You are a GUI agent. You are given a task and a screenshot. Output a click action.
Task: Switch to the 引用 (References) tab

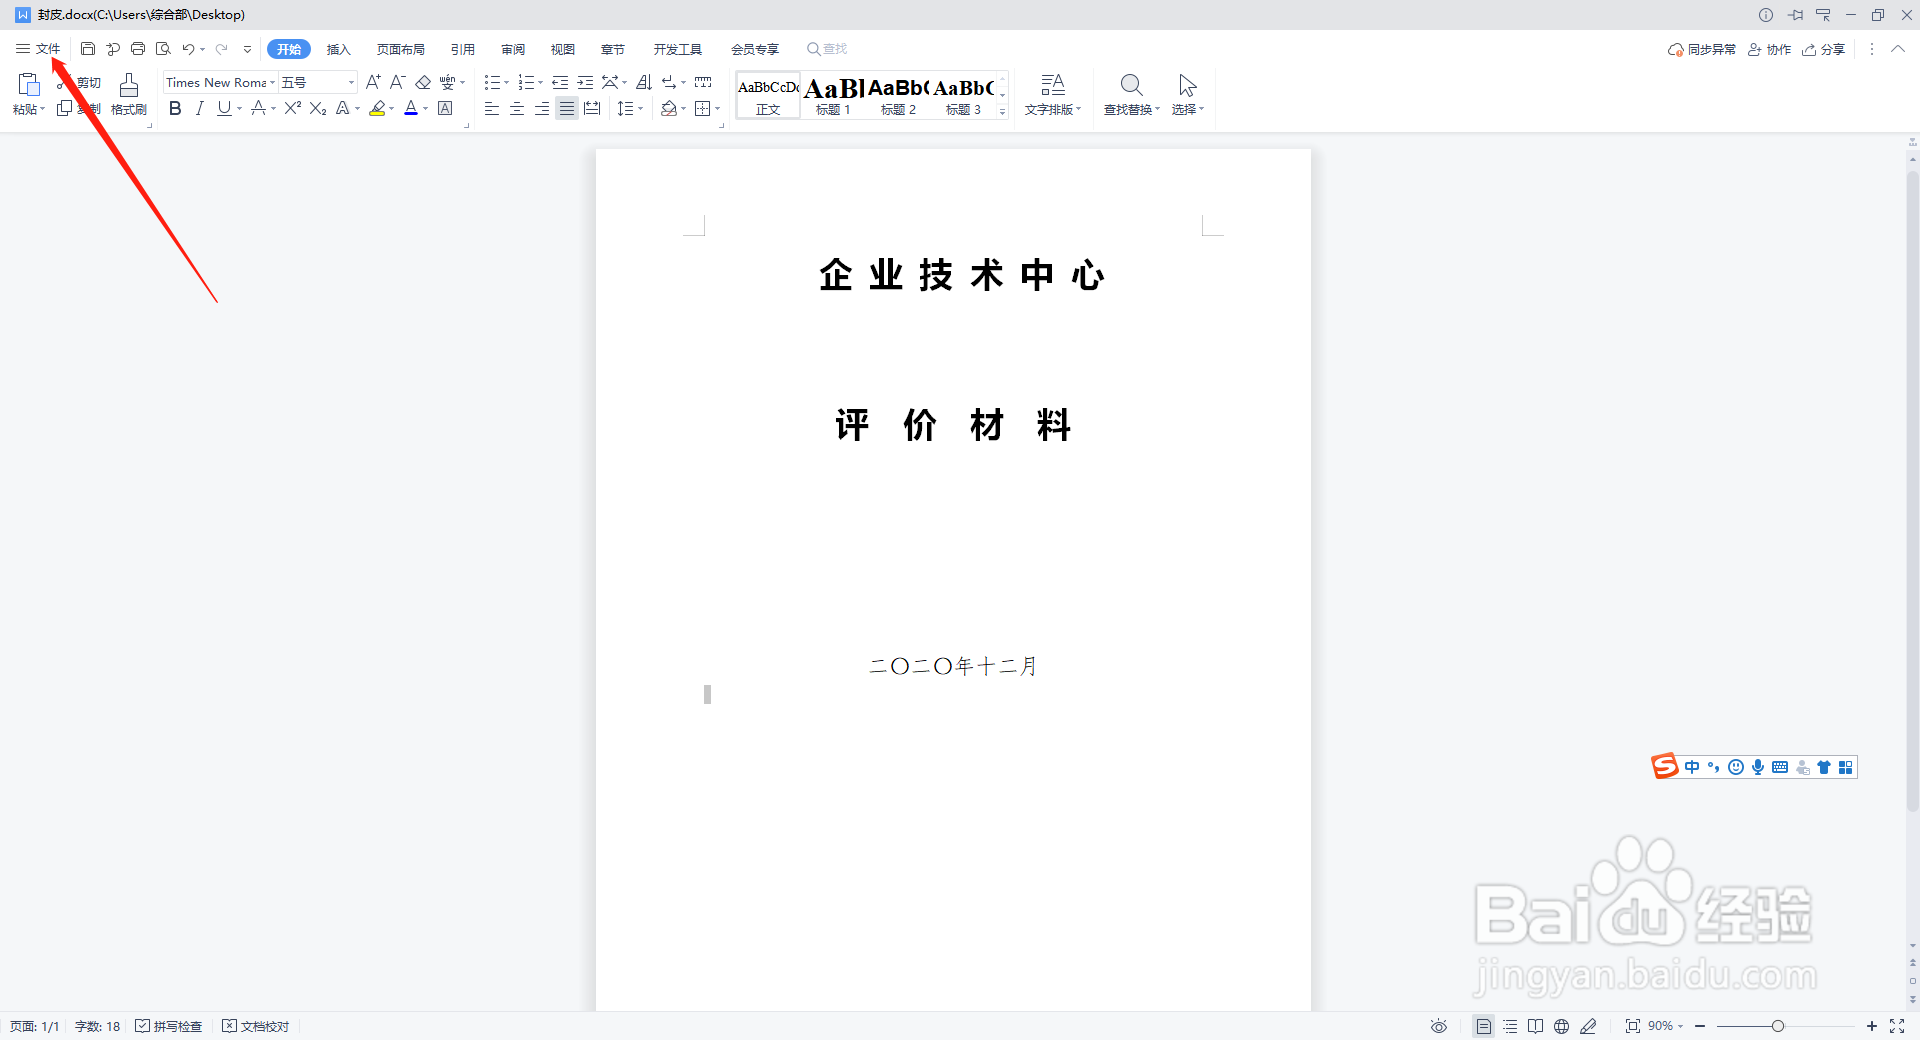point(463,49)
